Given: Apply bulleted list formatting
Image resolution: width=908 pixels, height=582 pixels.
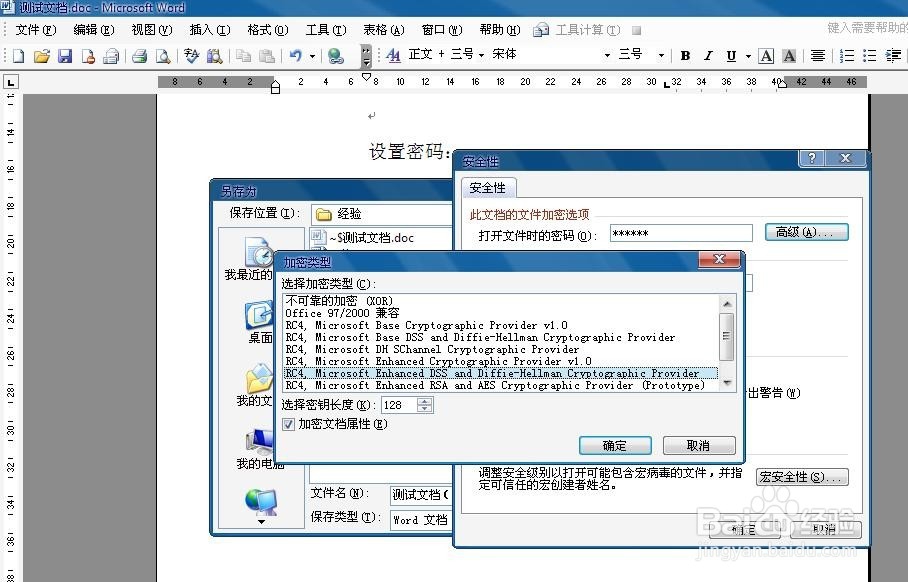Looking at the screenshot, I should point(869,56).
